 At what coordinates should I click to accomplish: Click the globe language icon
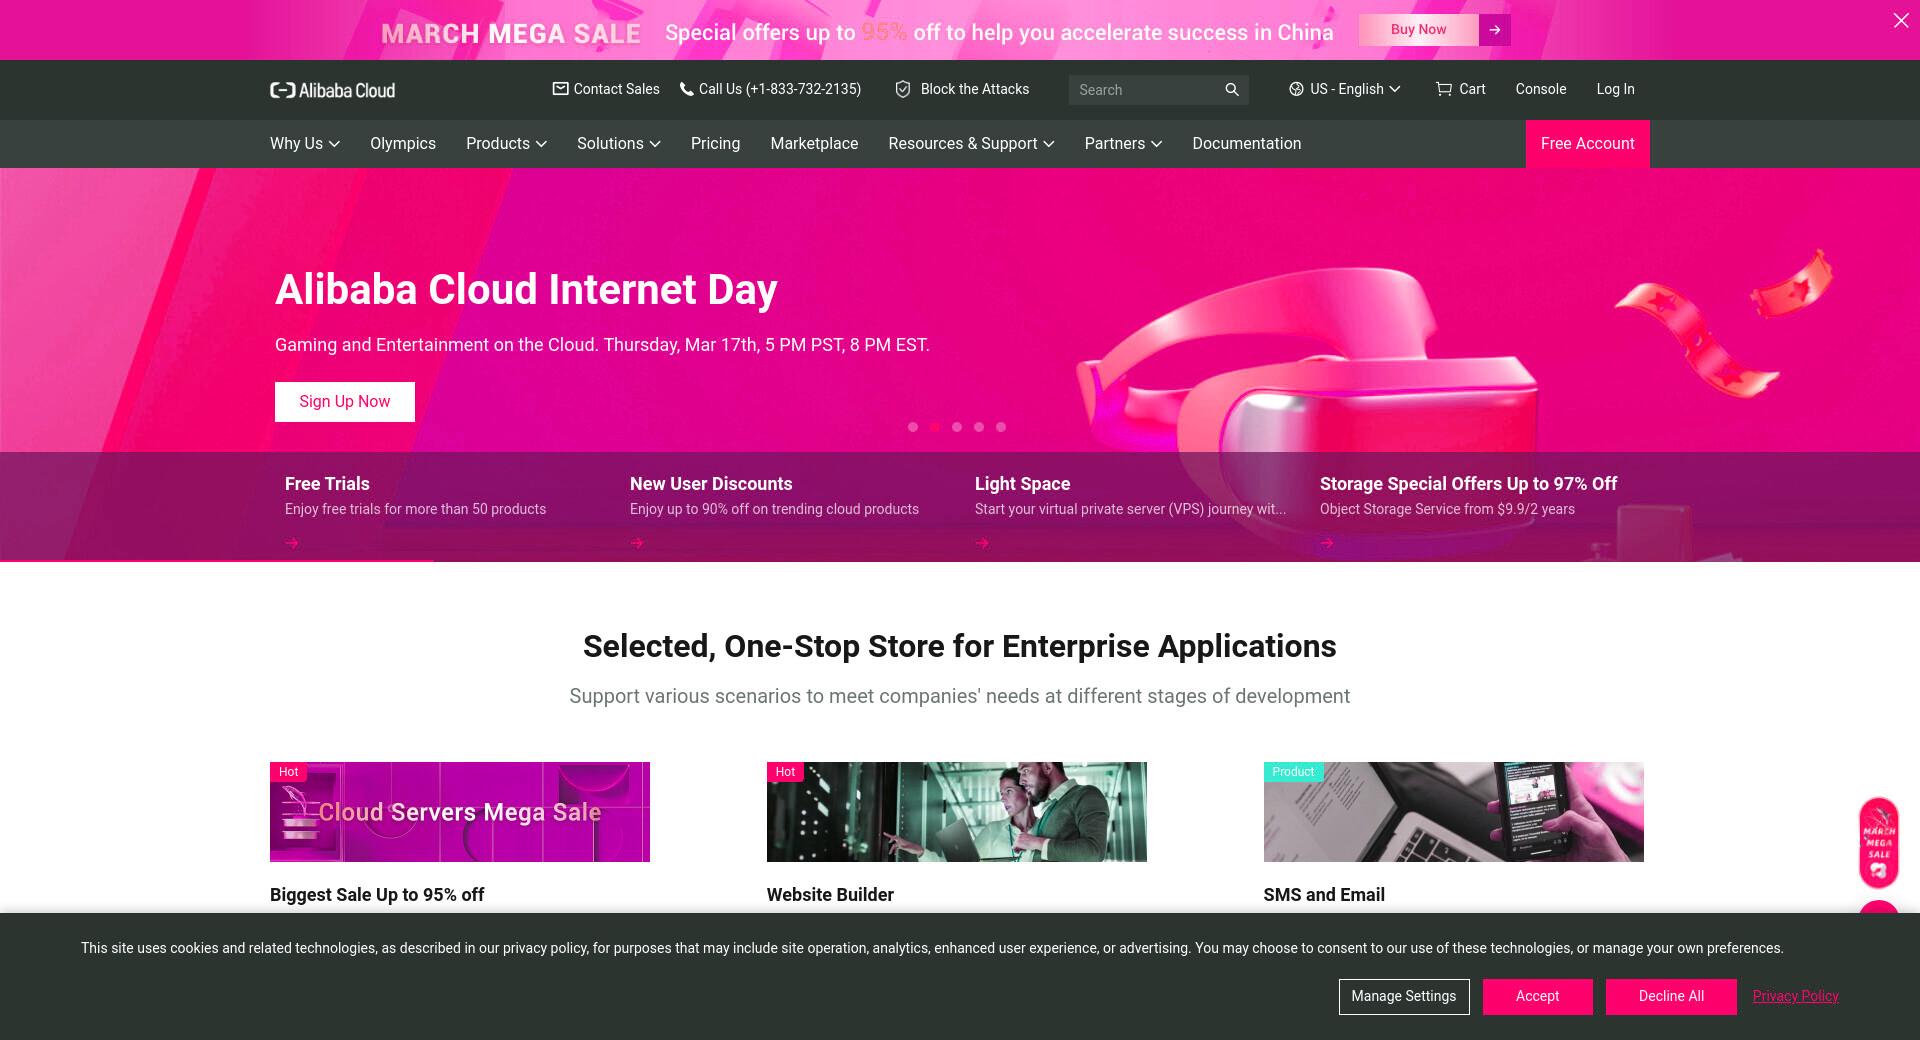pyautogui.click(x=1296, y=89)
